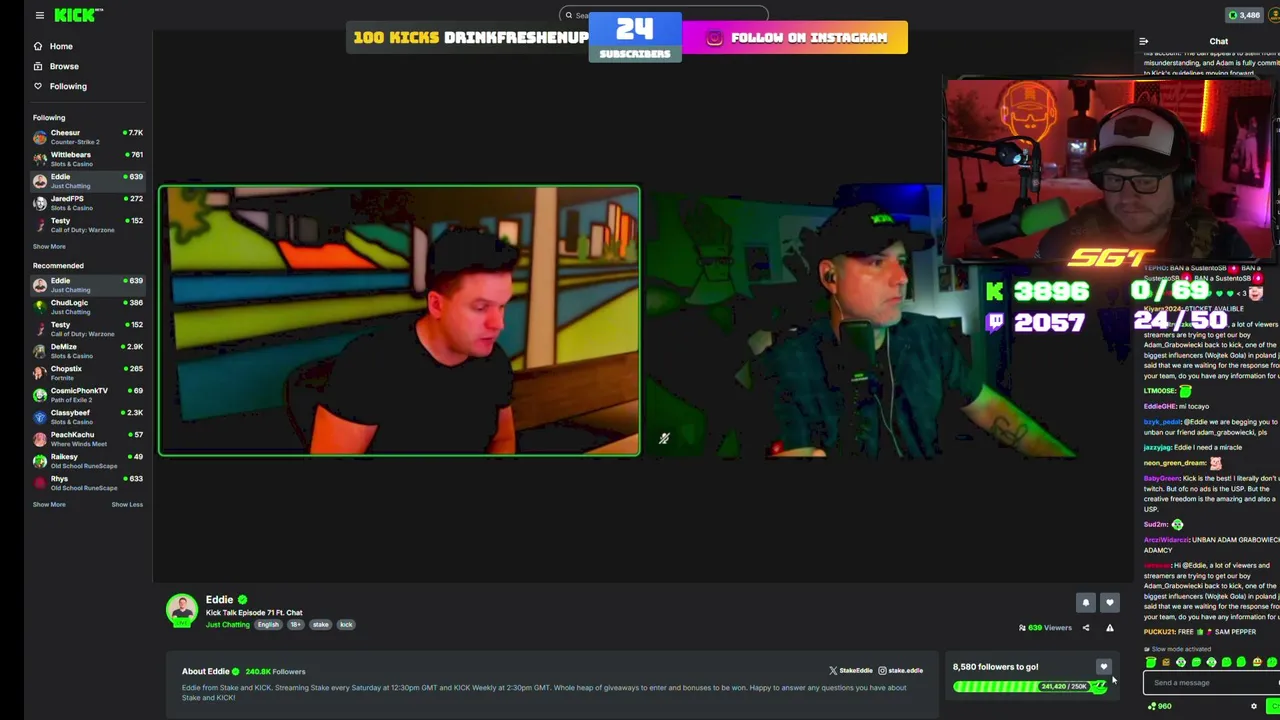Click JaredFPS channel avatar
Screen dimensions: 1280x720
coord(39,203)
